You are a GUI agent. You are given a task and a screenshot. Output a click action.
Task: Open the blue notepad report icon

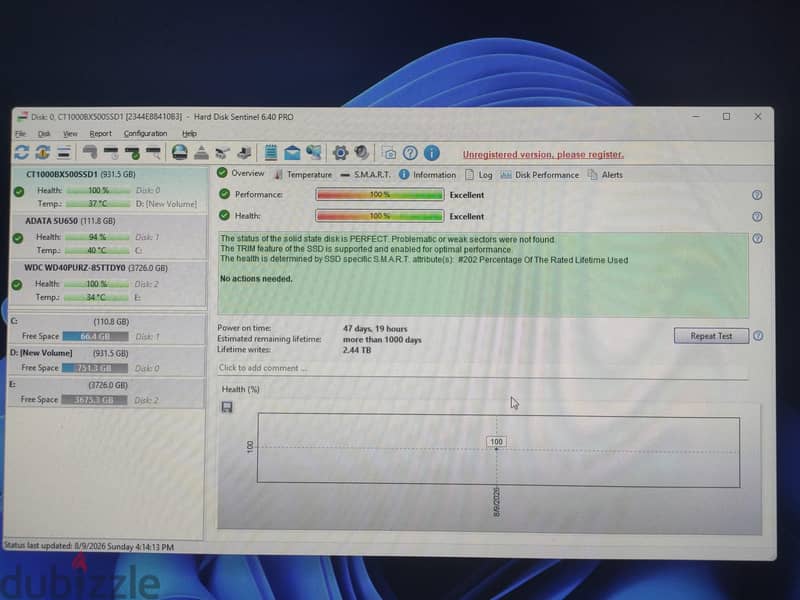tap(270, 152)
